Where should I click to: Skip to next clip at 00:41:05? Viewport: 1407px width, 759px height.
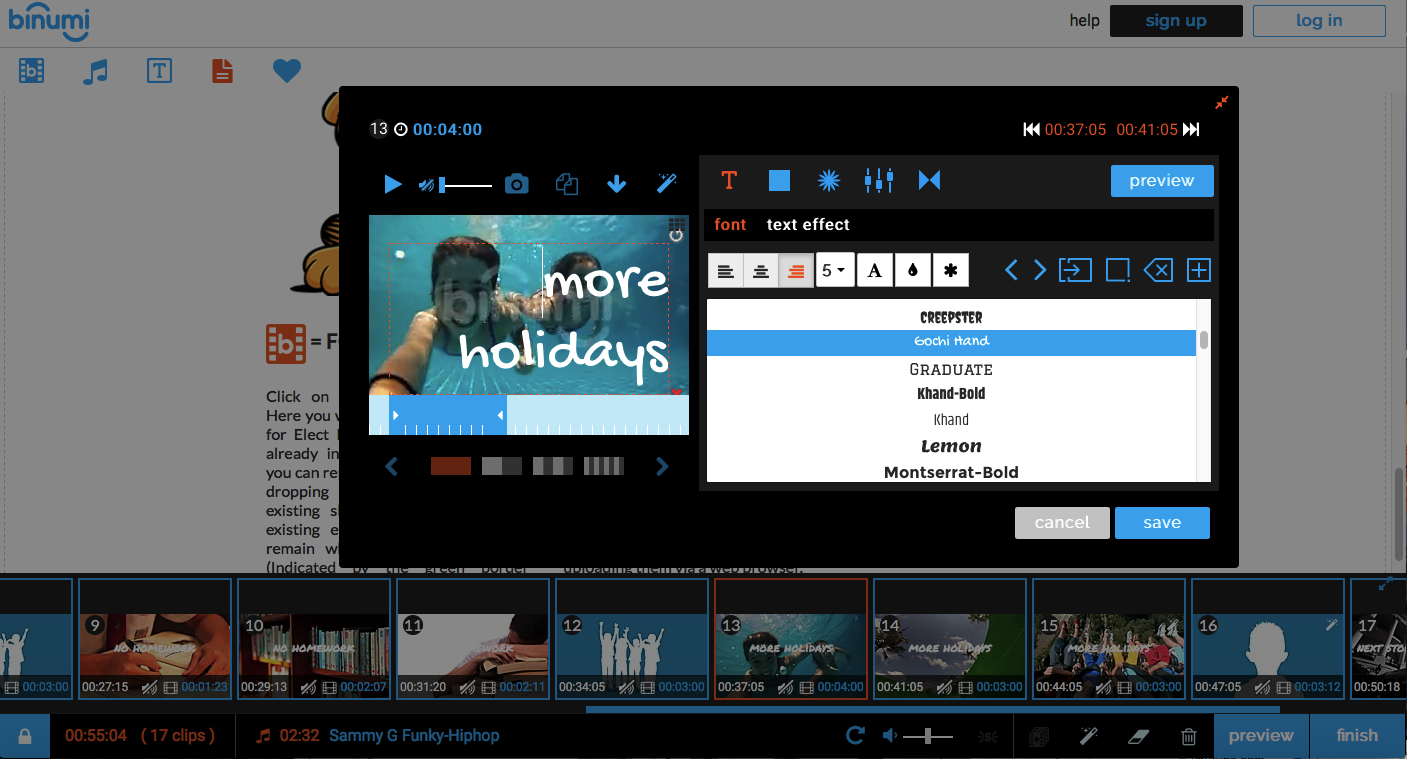click(x=1191, y=129)
